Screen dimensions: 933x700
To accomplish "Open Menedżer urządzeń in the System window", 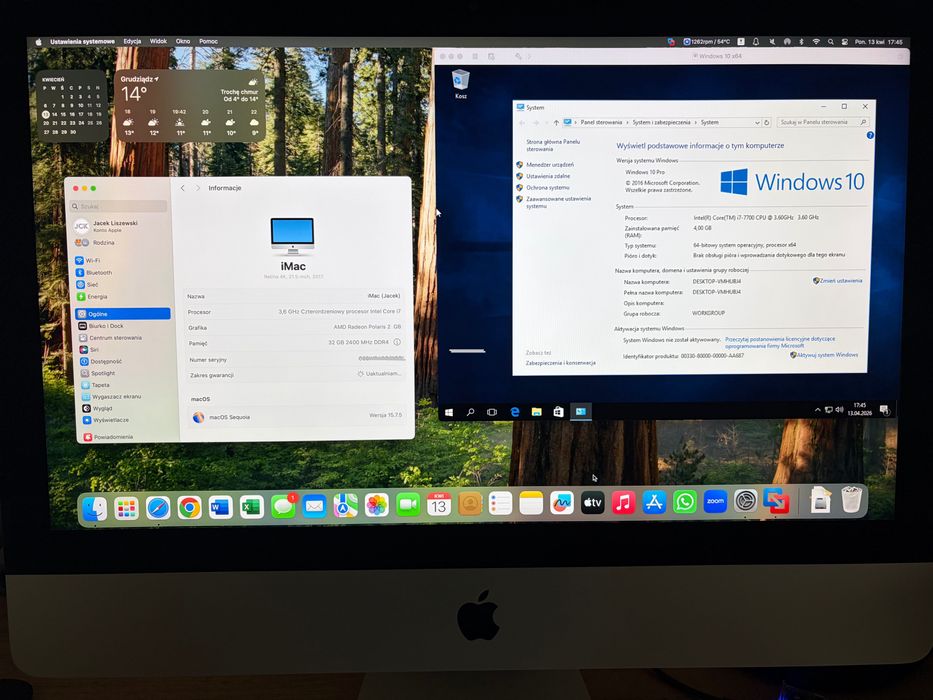I will coord(550,165).
